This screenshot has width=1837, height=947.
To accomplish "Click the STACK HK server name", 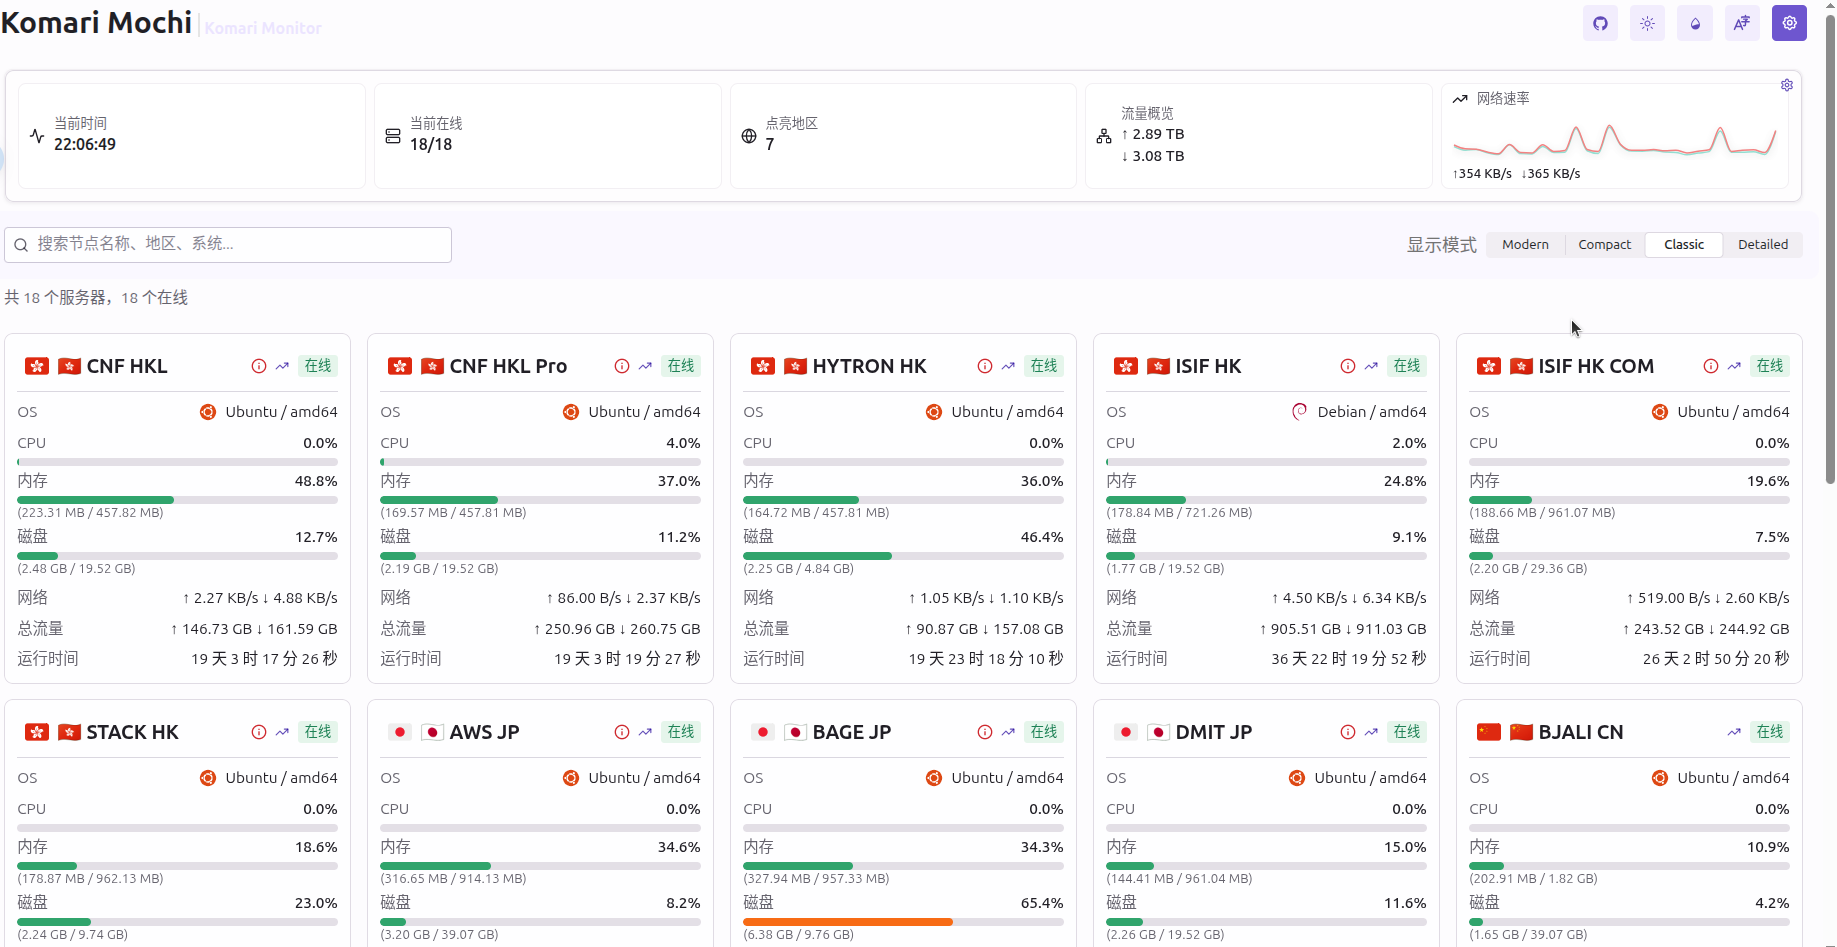I will (132, 732).
